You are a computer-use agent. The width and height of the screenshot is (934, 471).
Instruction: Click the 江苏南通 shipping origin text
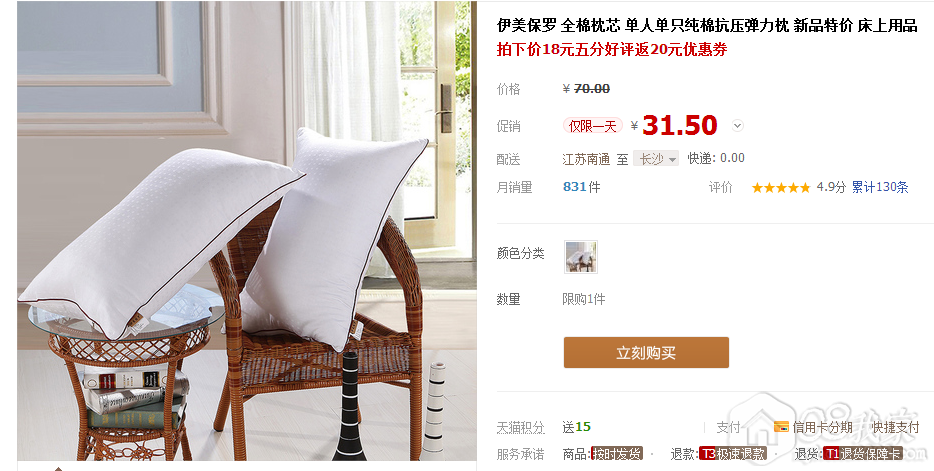pos(586,159)
